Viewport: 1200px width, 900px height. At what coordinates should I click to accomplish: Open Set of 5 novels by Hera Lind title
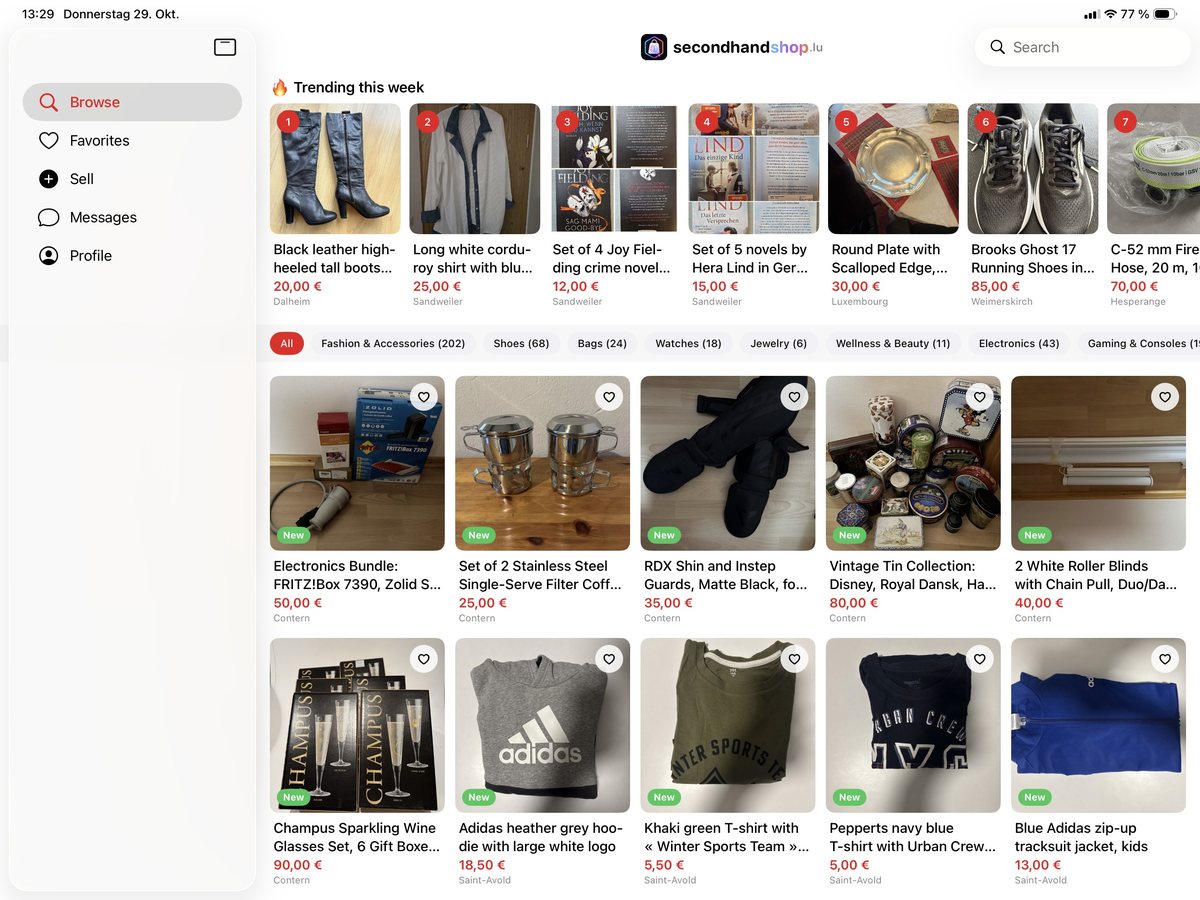[x=750, y=259]
